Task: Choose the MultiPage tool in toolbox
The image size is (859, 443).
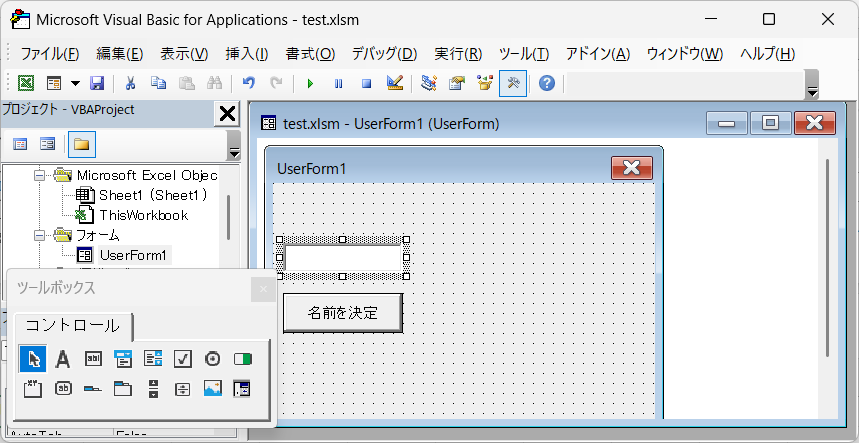Action: pyautogui.click(x=123, y=389)
